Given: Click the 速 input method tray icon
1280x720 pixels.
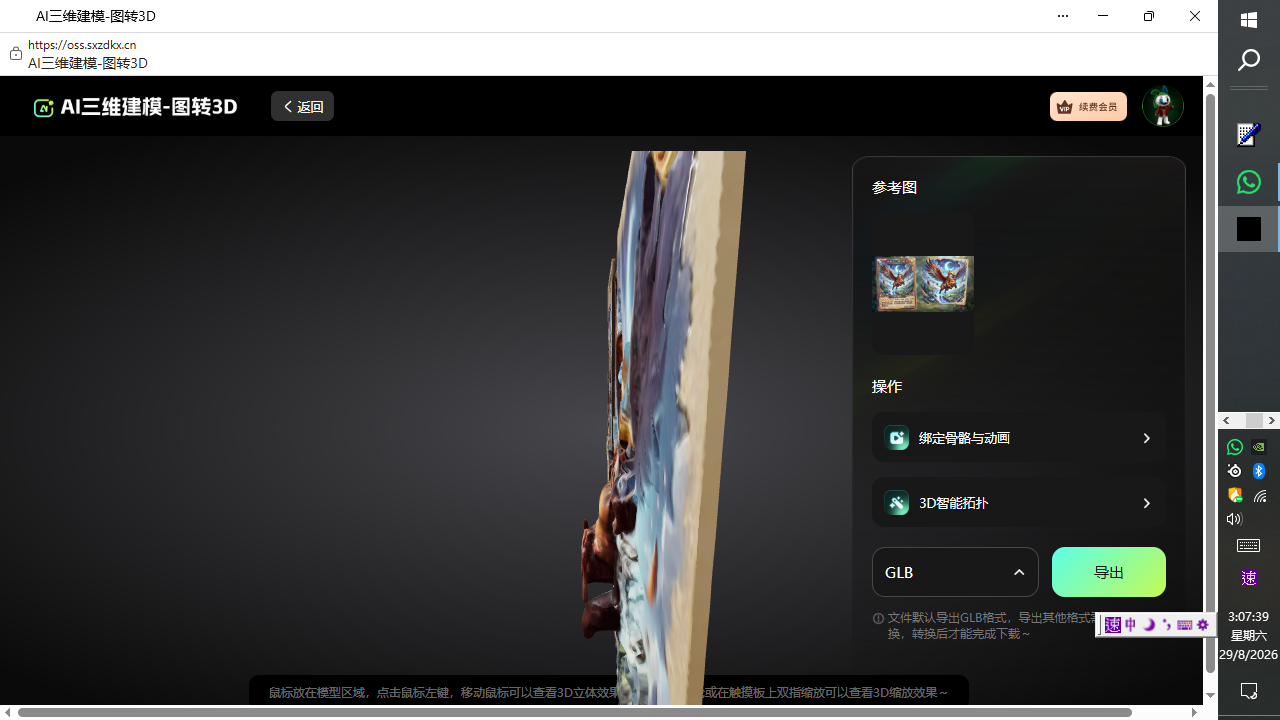Looking at the screenshot, I should [x=1249, y=578].
